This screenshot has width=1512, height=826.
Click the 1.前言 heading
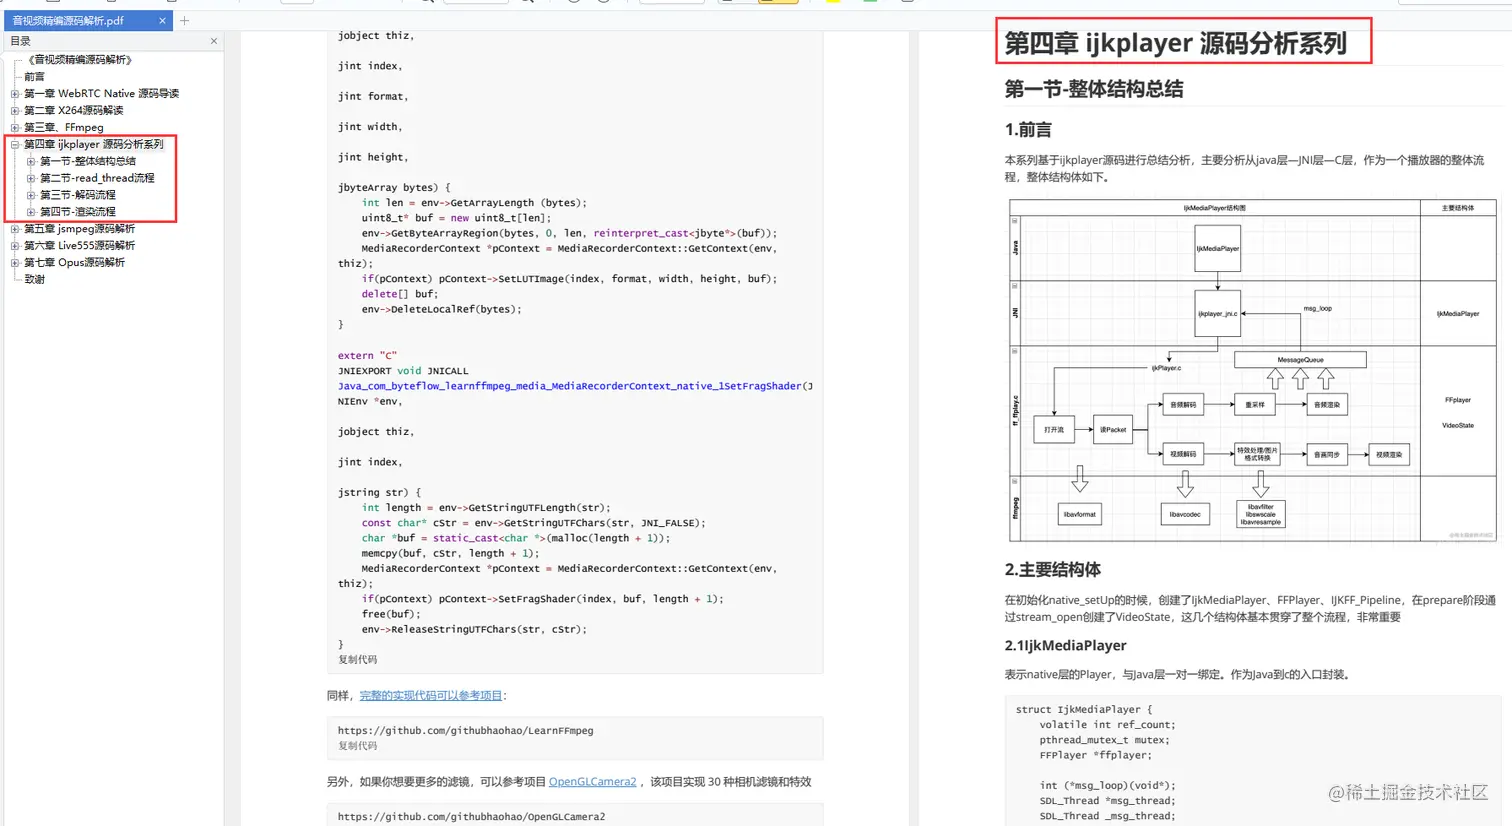1028,130
